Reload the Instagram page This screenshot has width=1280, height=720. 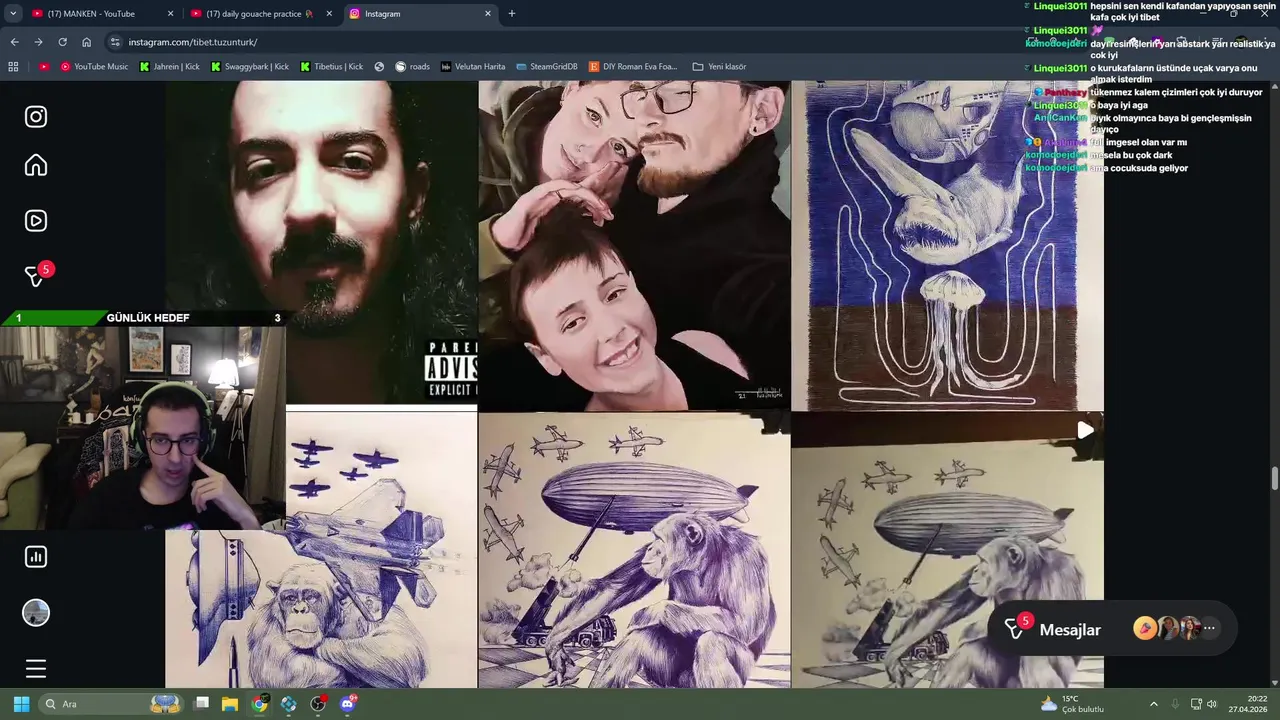click(x=62, y=42)
